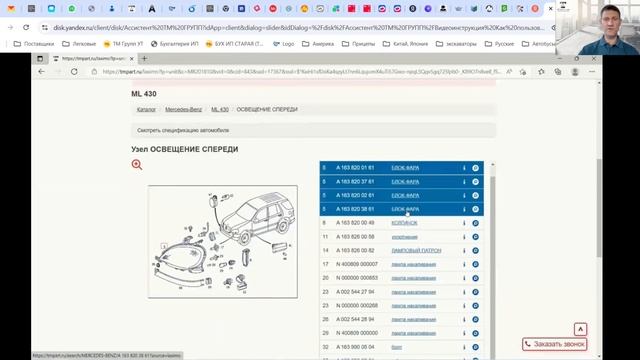Viewport: 640px width, 360px height.
Task: Open the Легковые bookmarks folder
Action: 79,44
